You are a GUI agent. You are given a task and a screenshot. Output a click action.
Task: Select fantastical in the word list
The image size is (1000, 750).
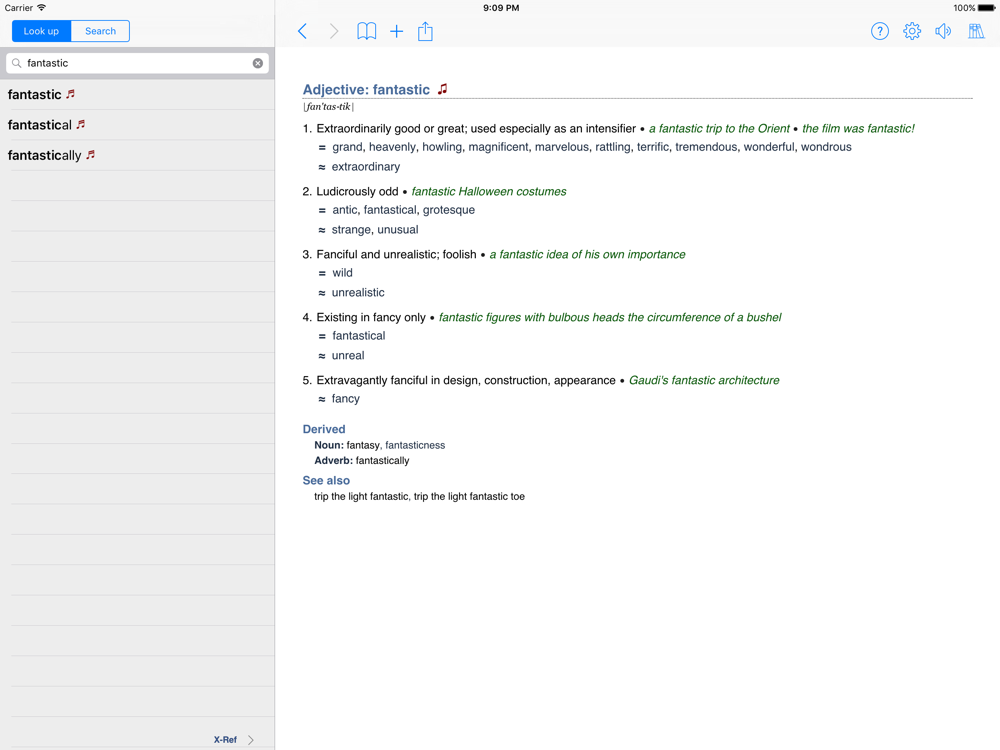click(x=40, y=125)
